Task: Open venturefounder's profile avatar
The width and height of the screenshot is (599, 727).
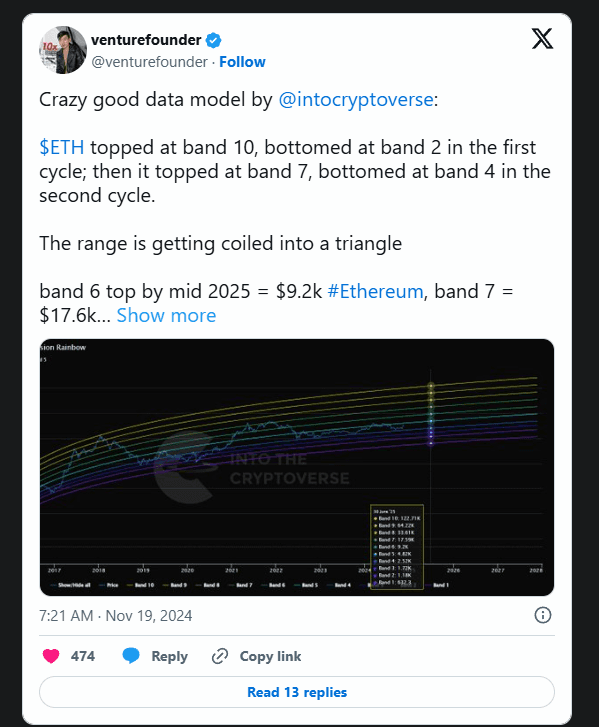Action: point(63,50)
